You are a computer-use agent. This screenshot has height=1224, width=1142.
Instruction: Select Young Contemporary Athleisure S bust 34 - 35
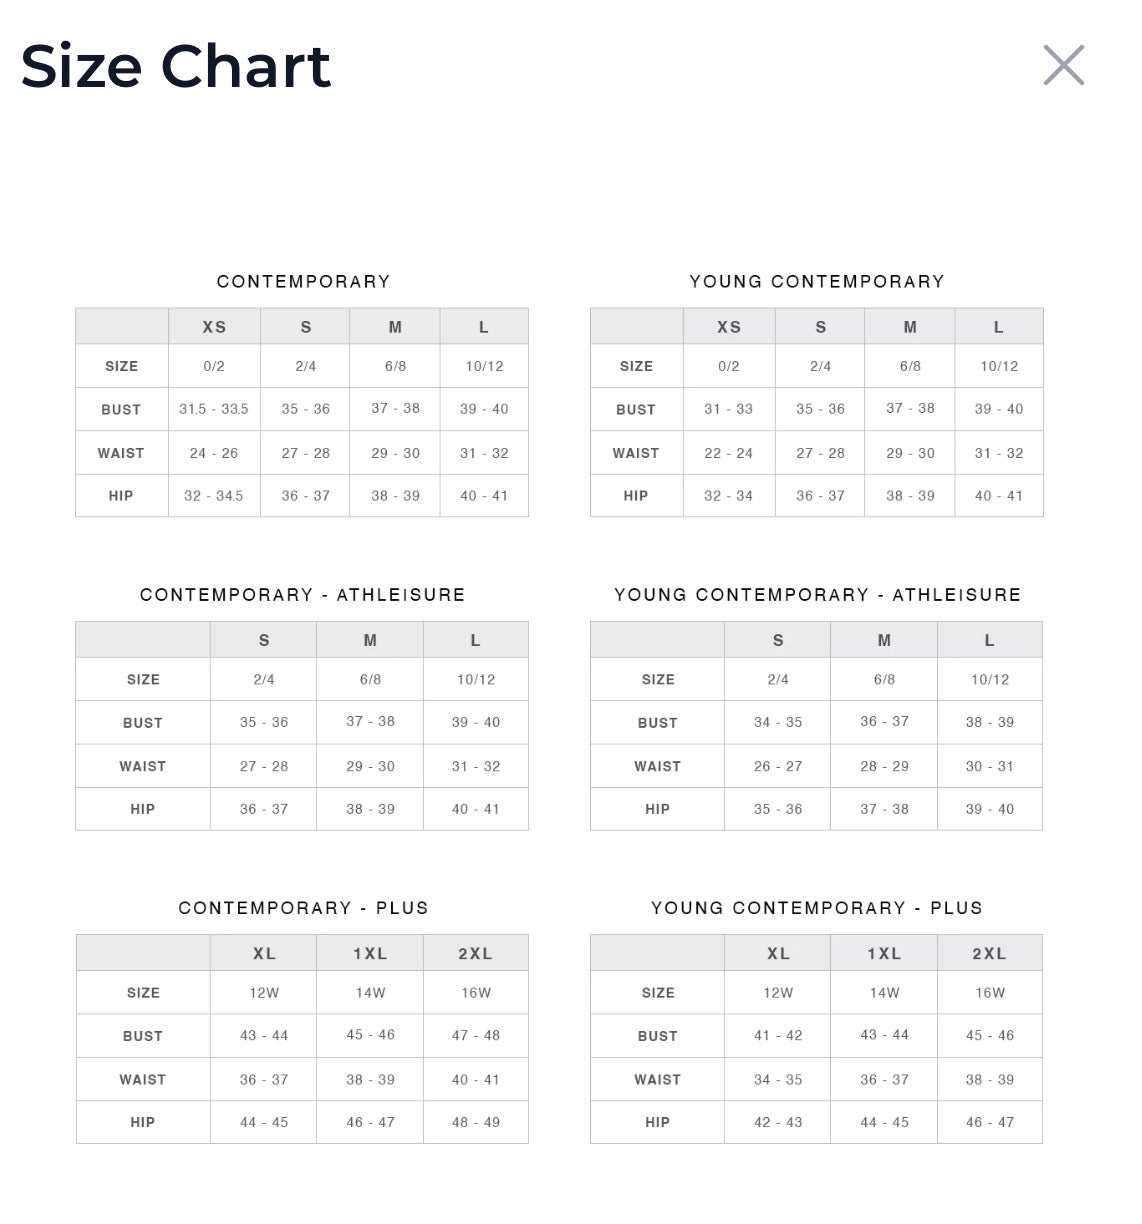coord(778,722)
